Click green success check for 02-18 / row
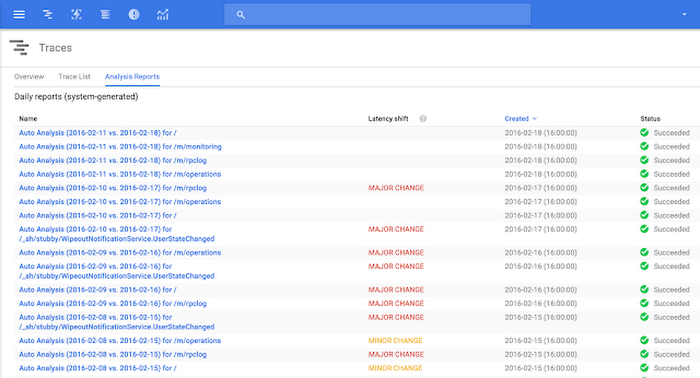This screenshot has width=700, height=378. 644,132
